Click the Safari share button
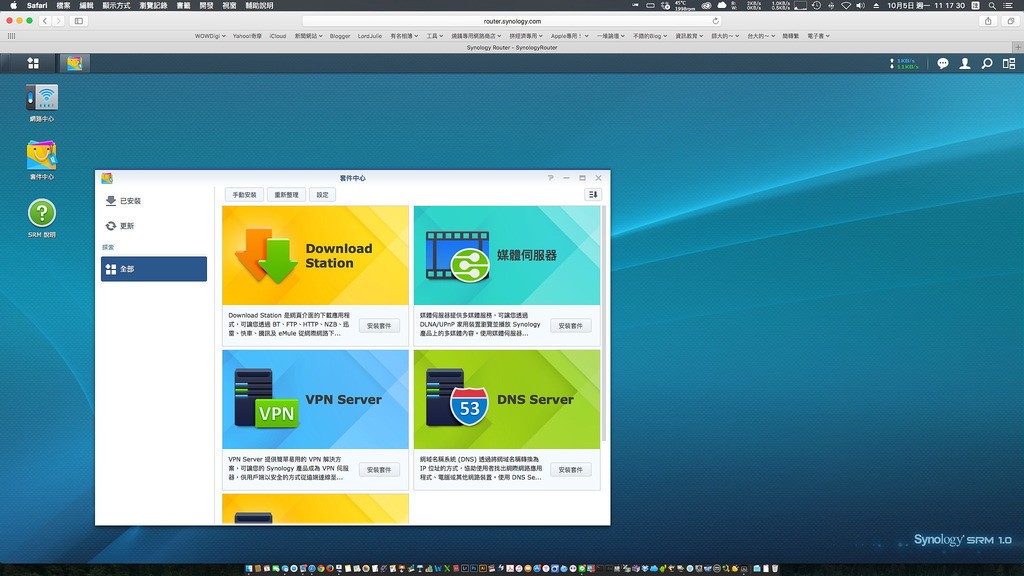This screenshot has width=1024, height=576. click(988, 21)
